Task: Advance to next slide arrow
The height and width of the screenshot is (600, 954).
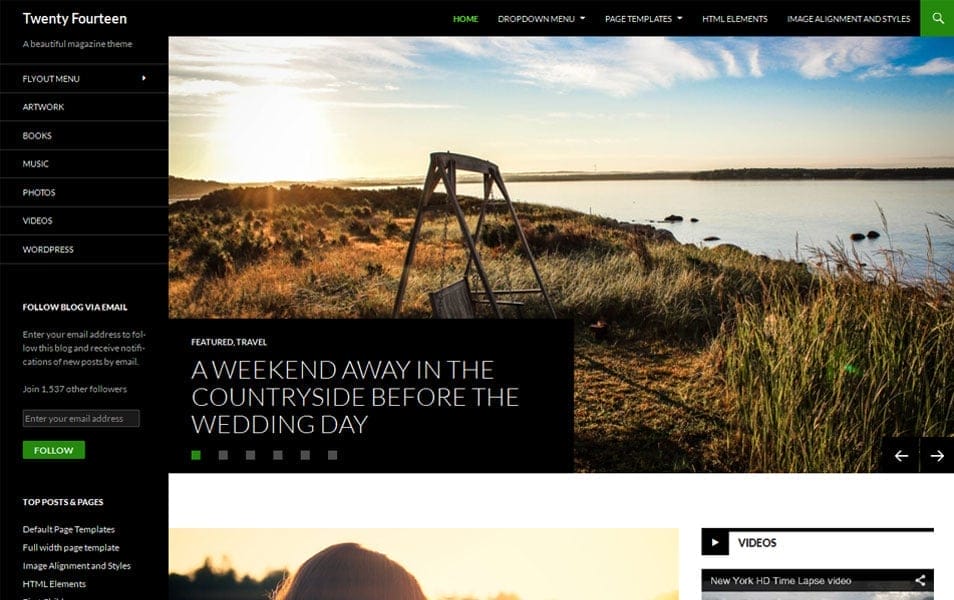Action: coord(937,455)
